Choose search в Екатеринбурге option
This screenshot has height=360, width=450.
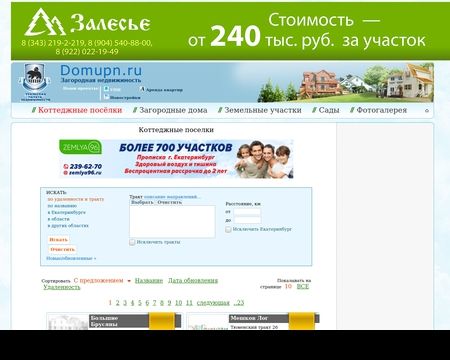tap(67, 212)
